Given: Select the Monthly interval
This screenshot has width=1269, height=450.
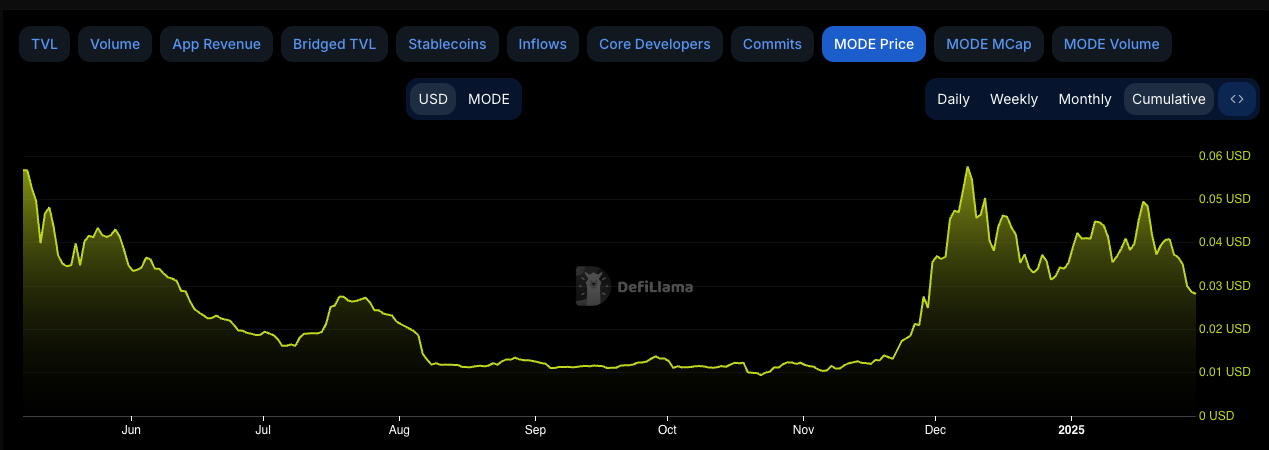Looking at the screenshot, I should tap(1084, 99).
